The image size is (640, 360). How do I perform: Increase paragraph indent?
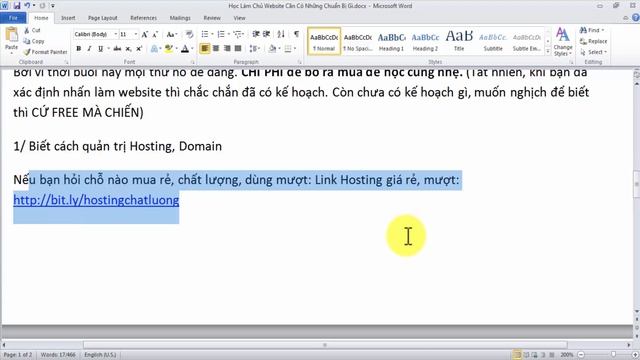(267, 34)
